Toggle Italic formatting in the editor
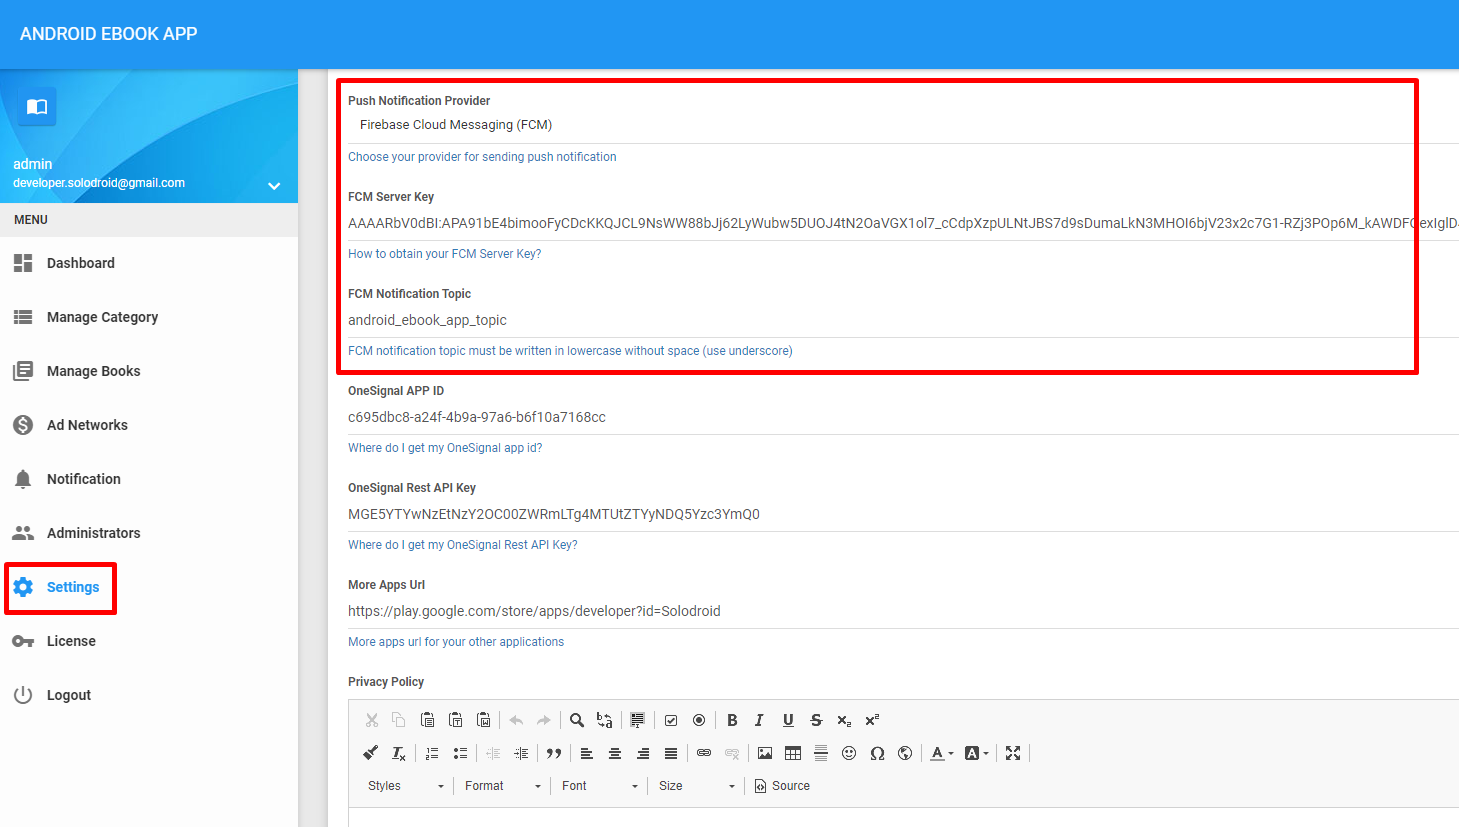 [759, 720]
